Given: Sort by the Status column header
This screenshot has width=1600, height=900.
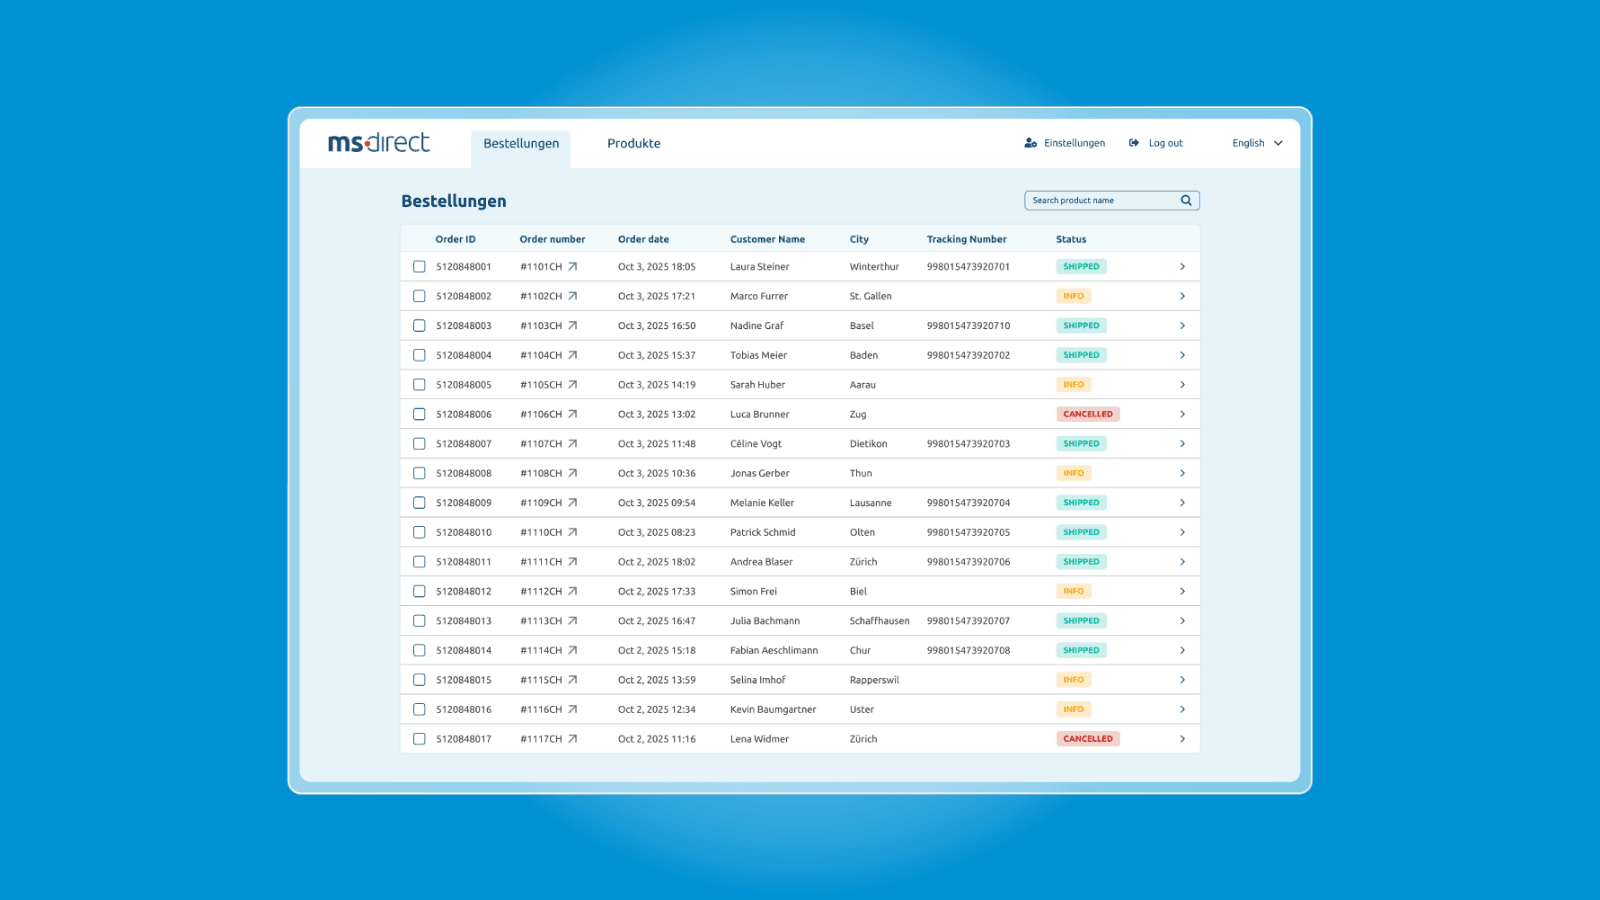Looking at the screenshot, I should coord(1071,239).
